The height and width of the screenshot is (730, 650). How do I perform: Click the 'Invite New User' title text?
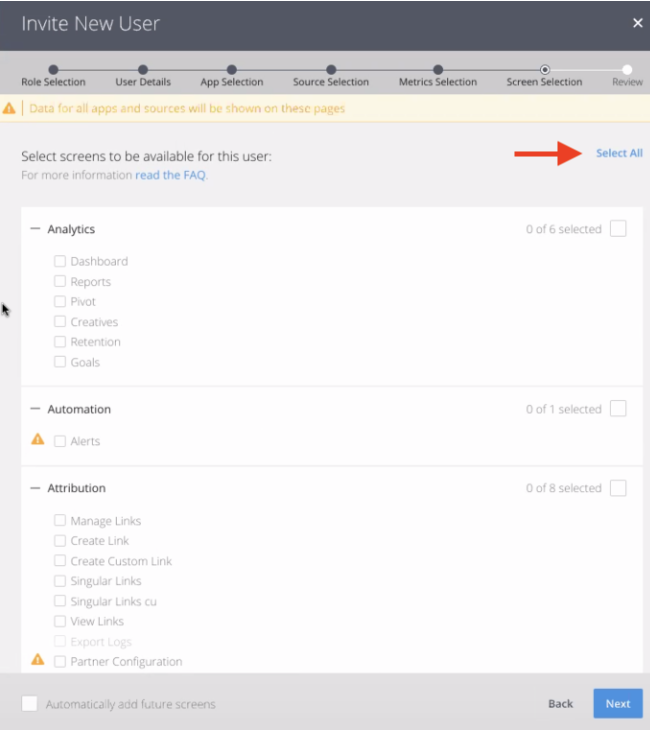(x=91, y=24)
